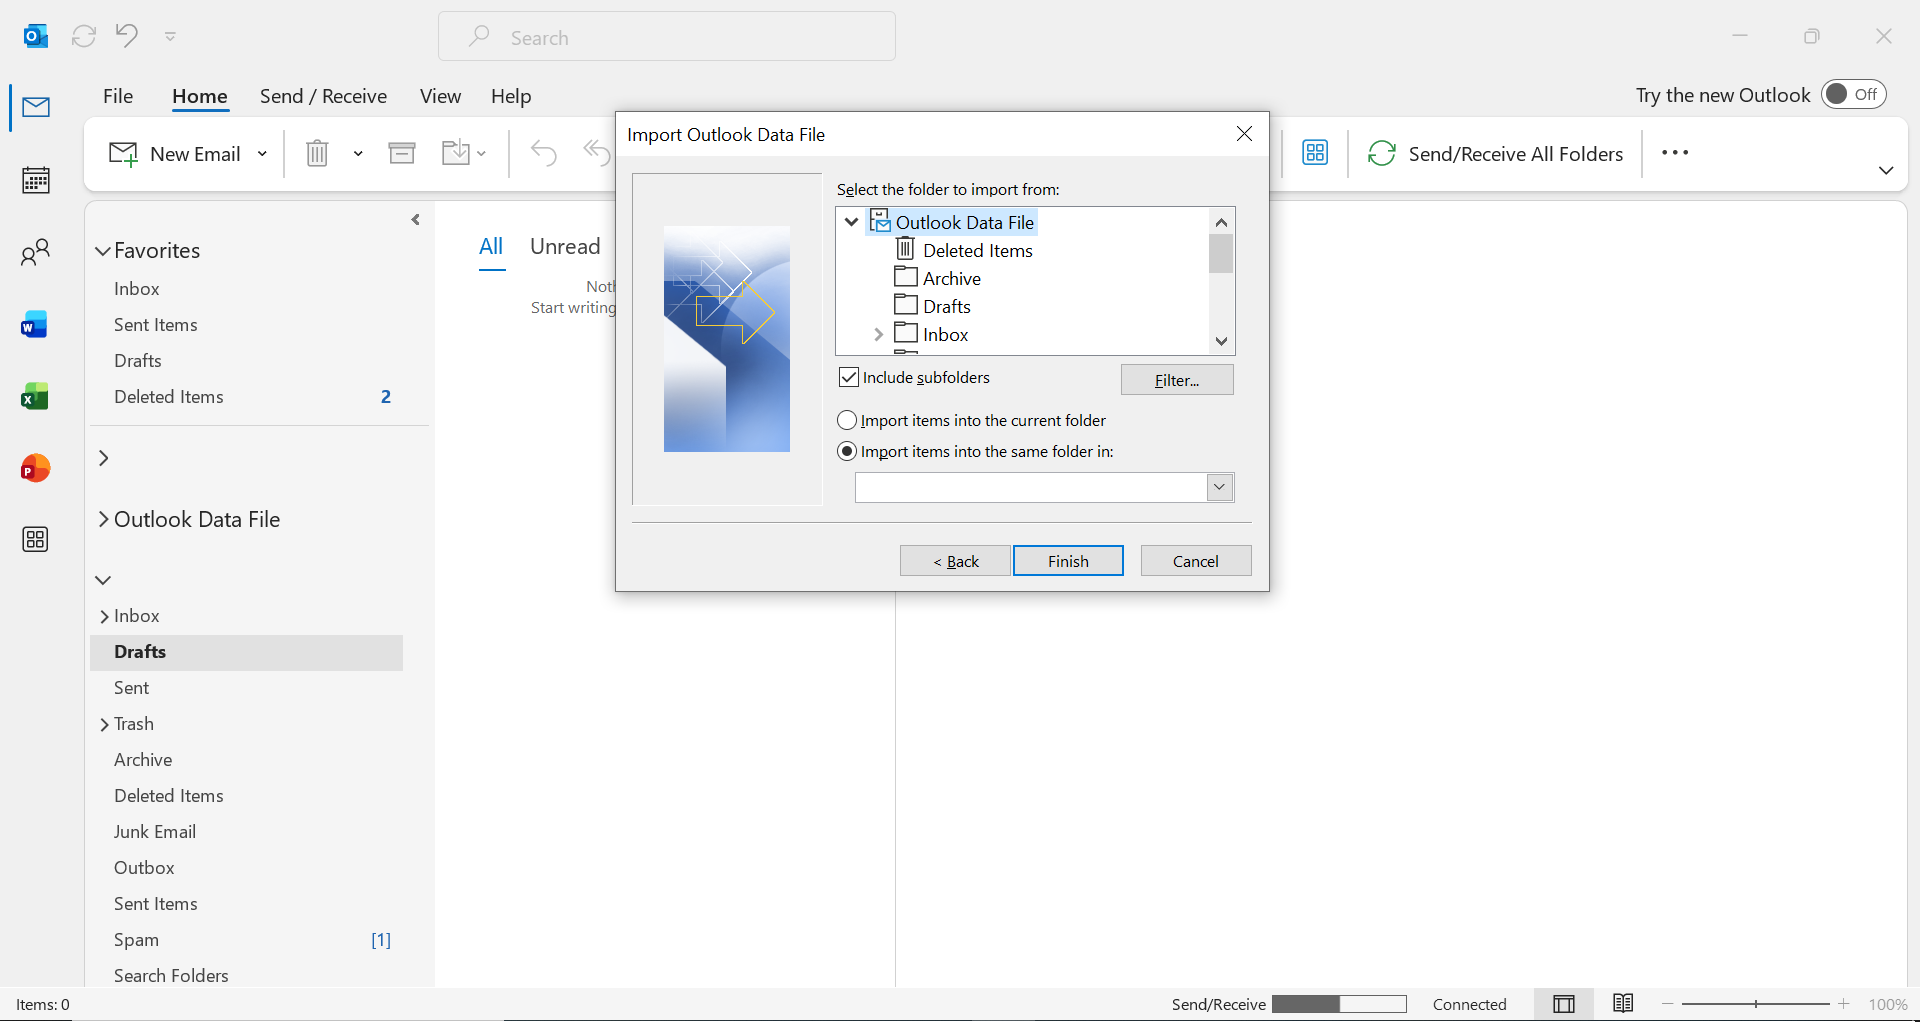
Task: Open the Mail view in sidebar
Action: 36,107
